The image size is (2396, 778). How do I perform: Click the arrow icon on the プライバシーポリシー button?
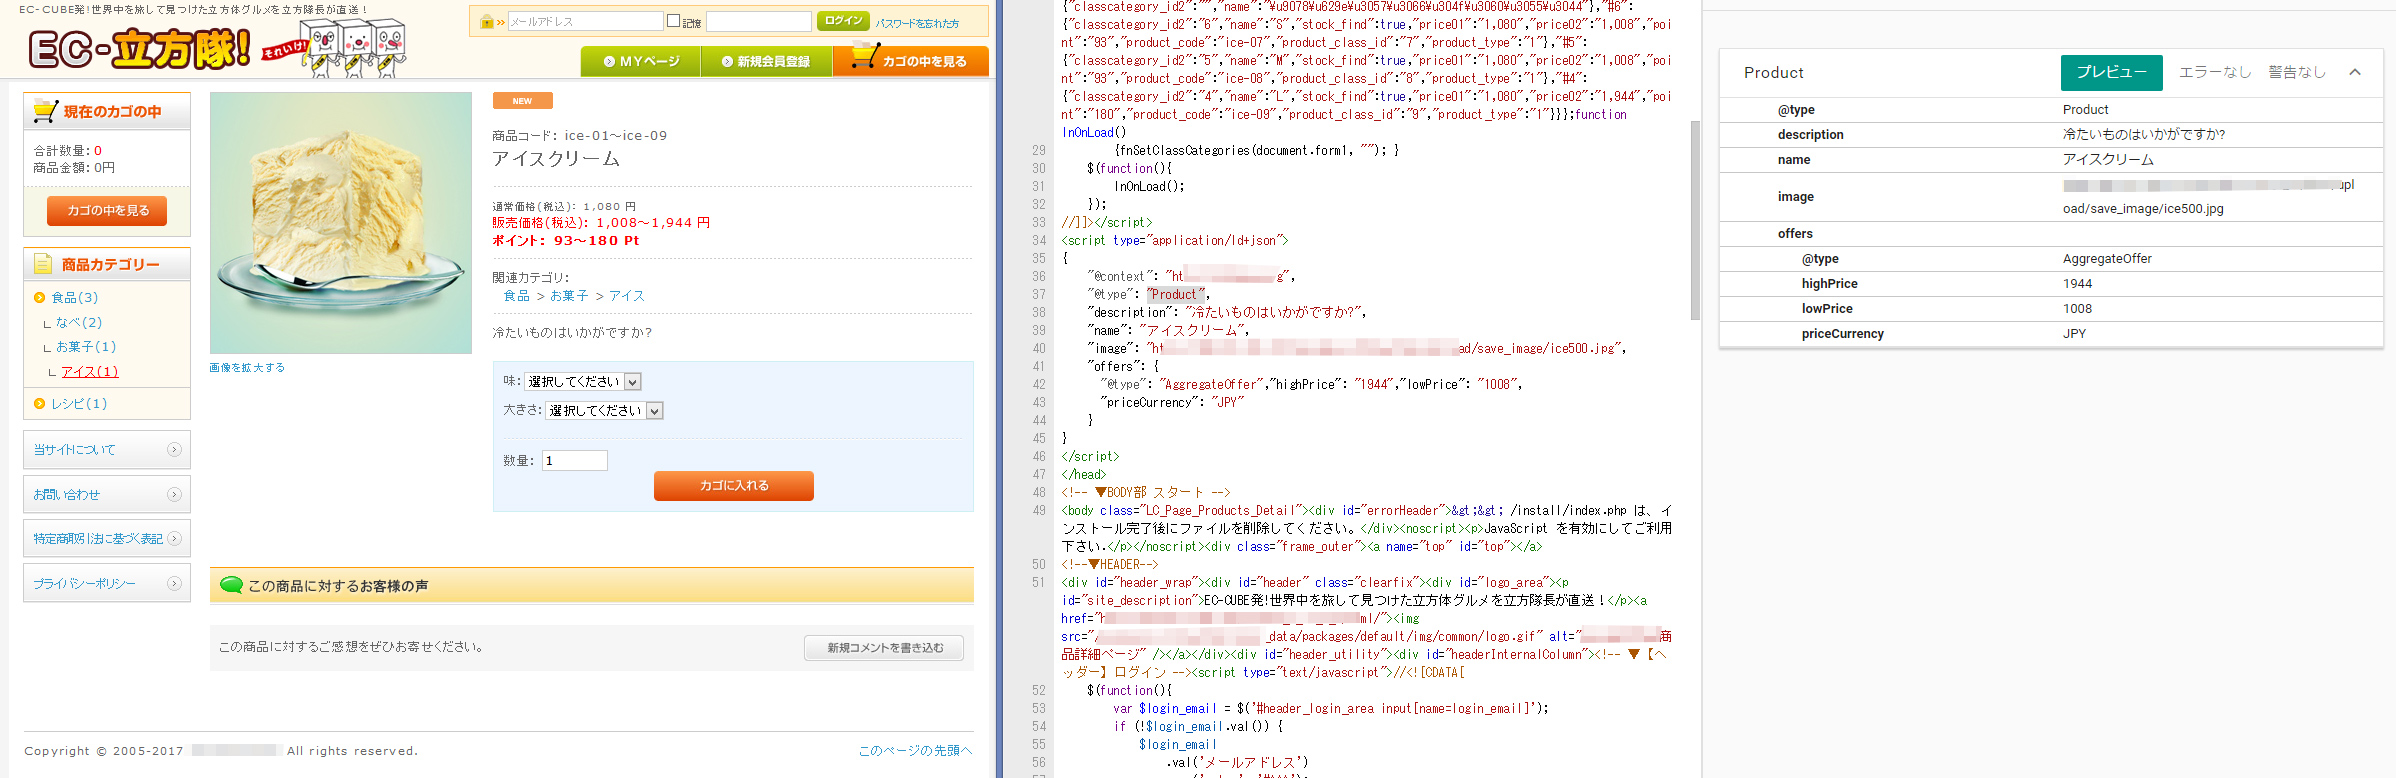tap(174, 583)
